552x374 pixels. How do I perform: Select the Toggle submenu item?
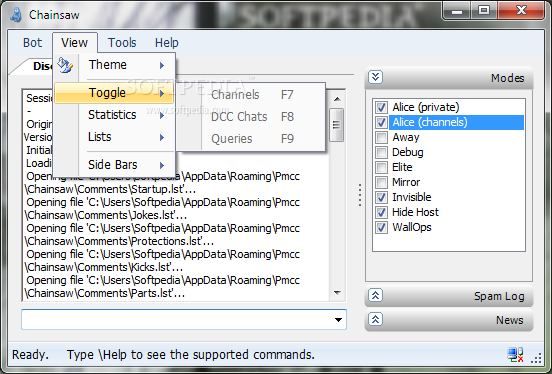click(x=115, y=93)
